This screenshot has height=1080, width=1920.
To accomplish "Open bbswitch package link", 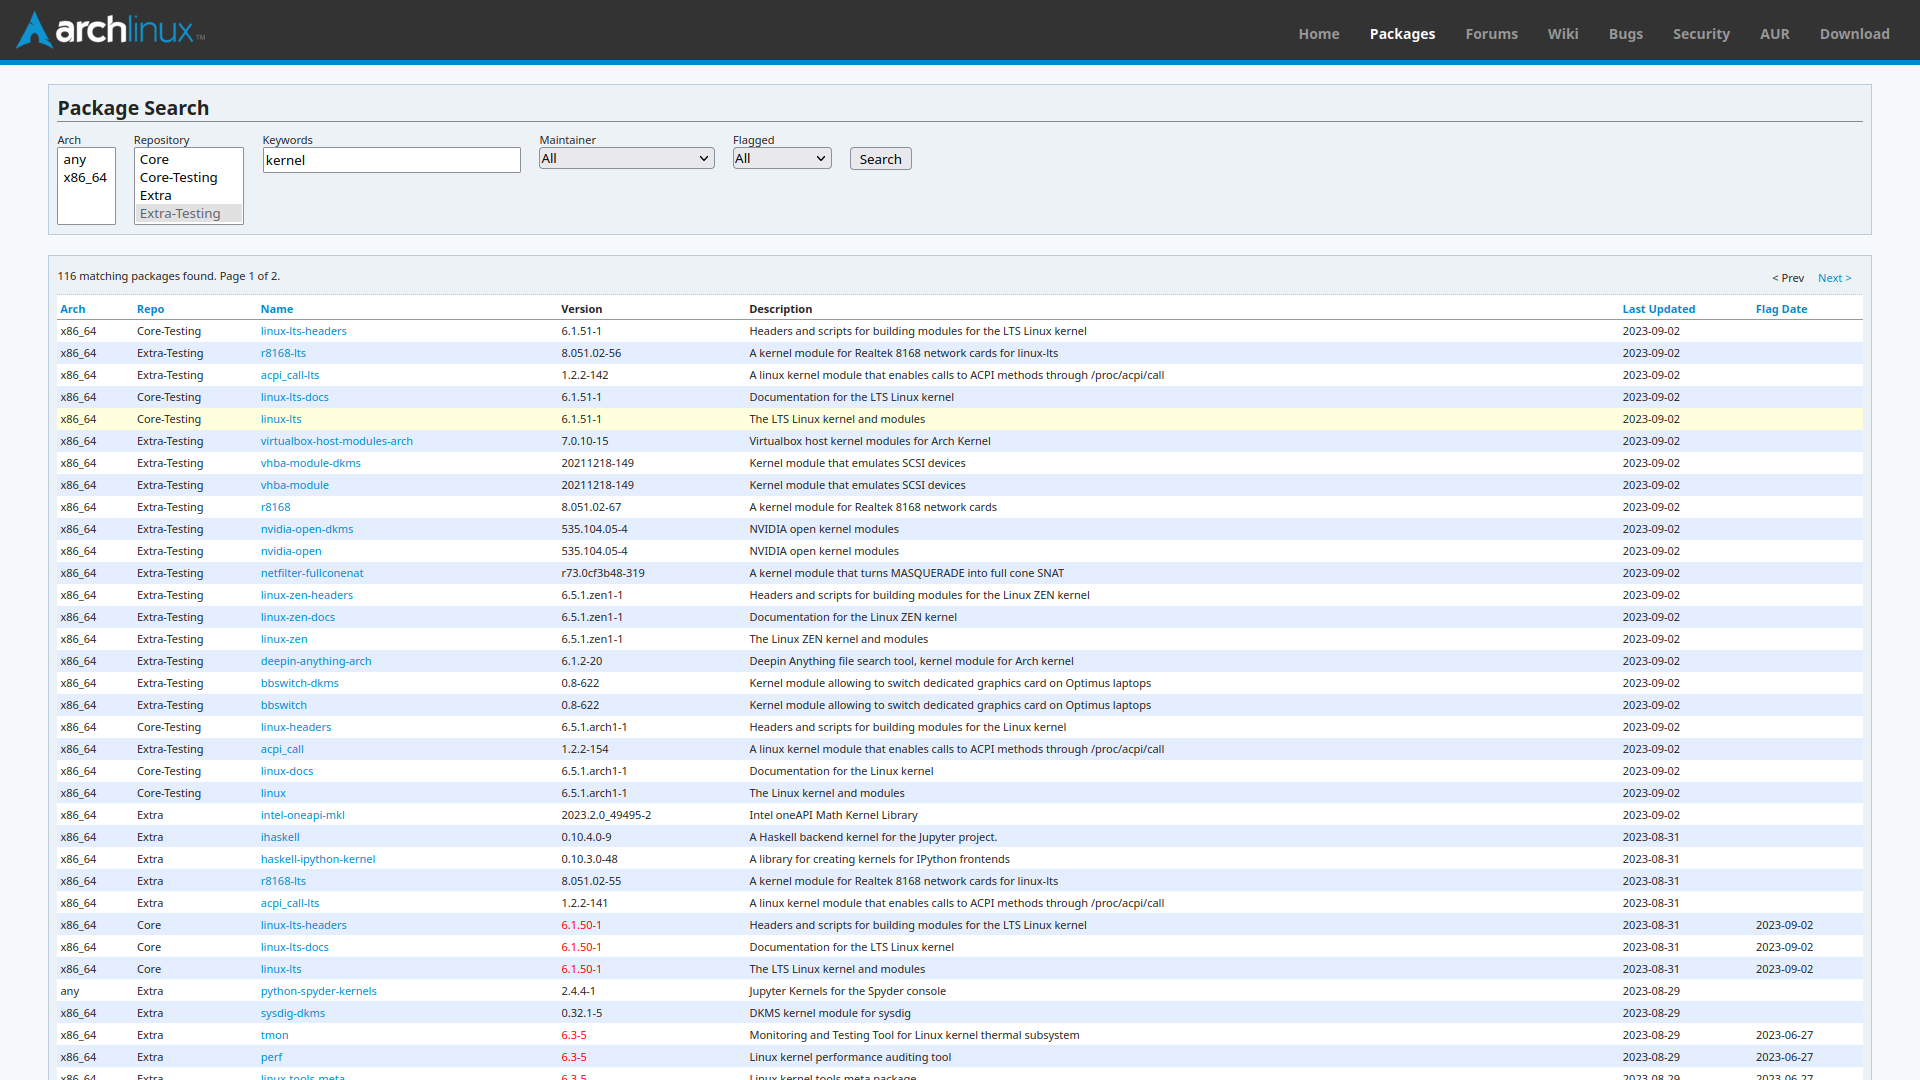I will (284, 705).
